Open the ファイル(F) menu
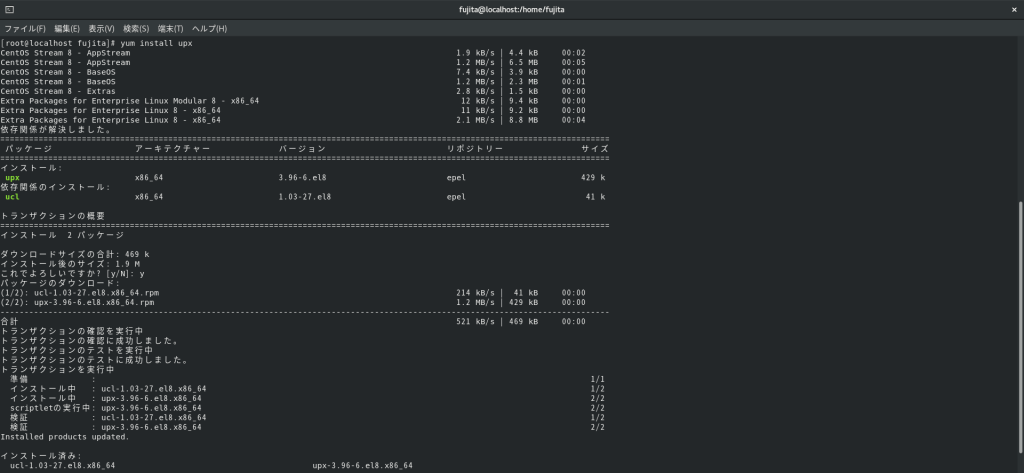Image resolution: width=1024 pixels, height=473 pixels. point(24,28)
